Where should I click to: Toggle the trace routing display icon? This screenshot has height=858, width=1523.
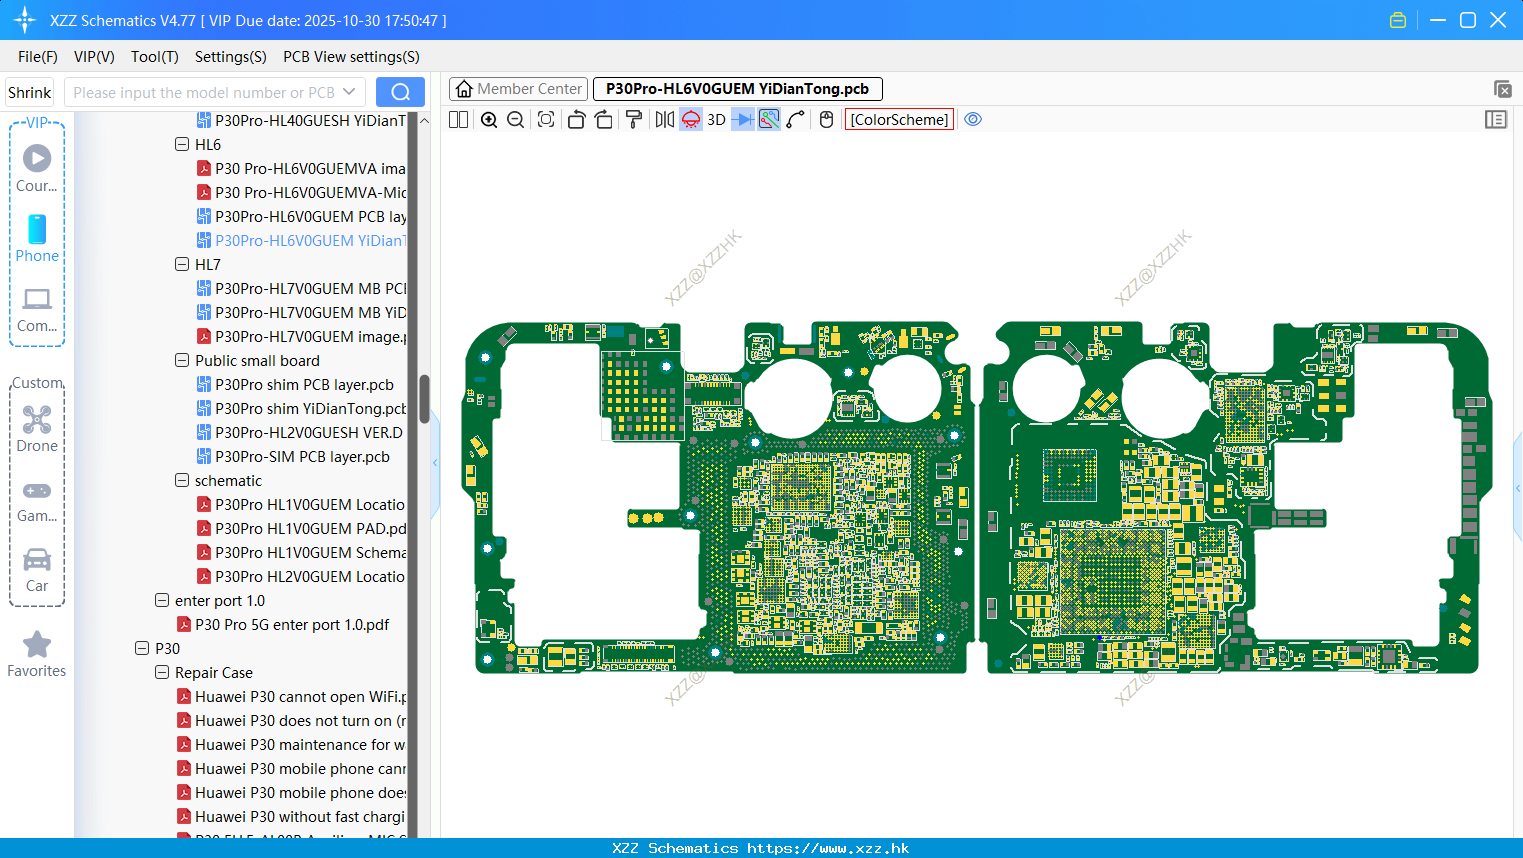pos(769,119)
